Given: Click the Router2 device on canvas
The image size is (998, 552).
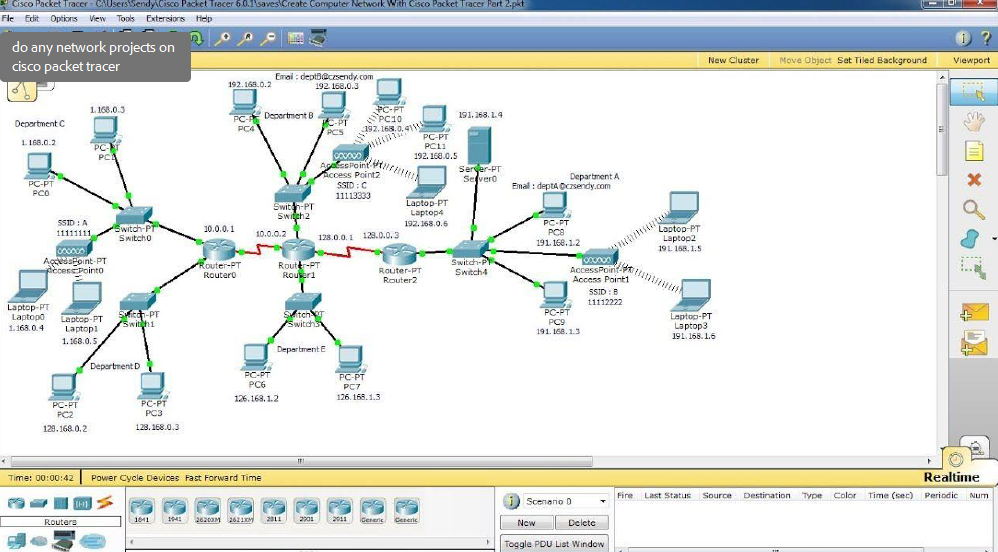Looking at the screenshot, I should coord(399,255).
